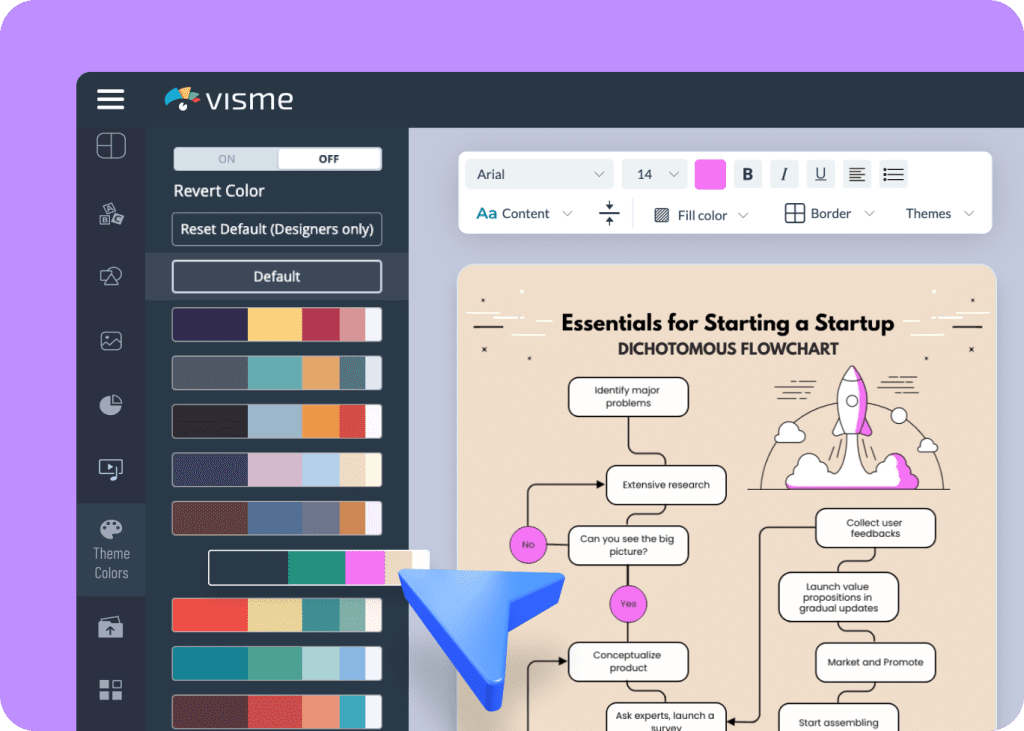Click the pink text color swatch
The height and width of the screenshot is (731, 1024).
710,174
